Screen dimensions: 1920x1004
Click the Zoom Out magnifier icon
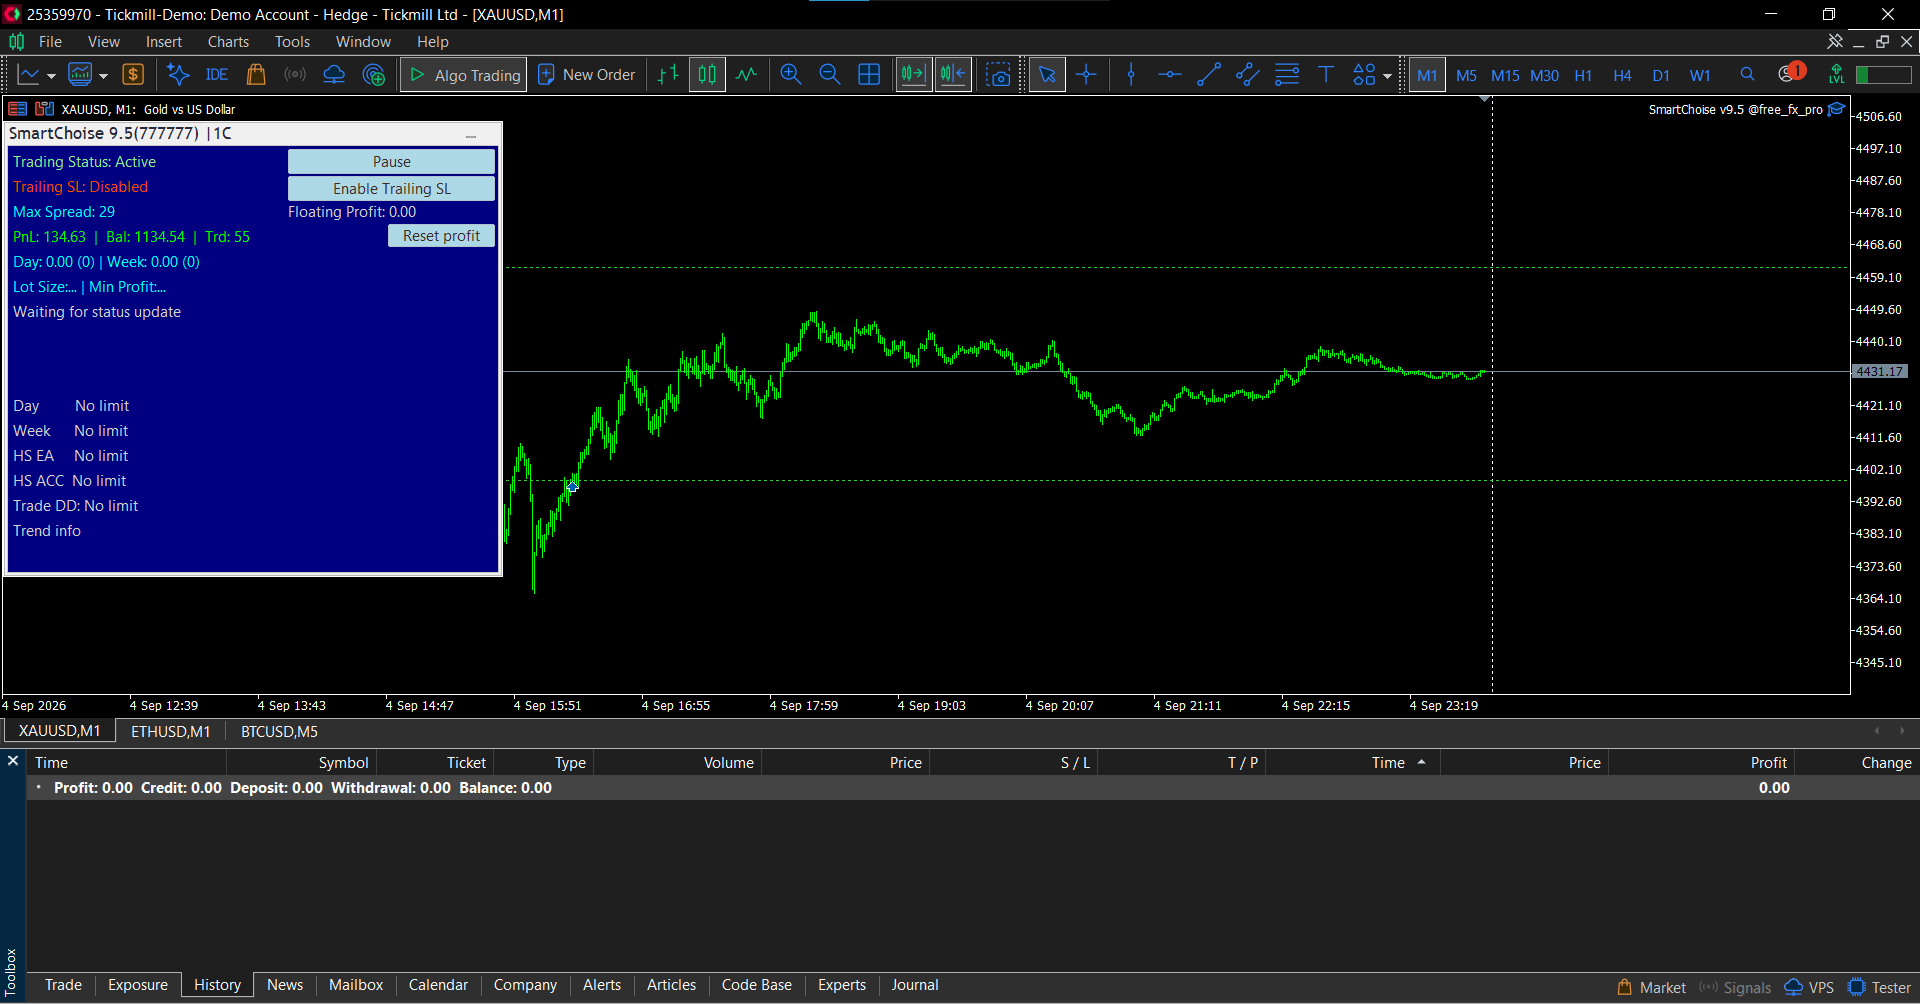pos(829,75)
